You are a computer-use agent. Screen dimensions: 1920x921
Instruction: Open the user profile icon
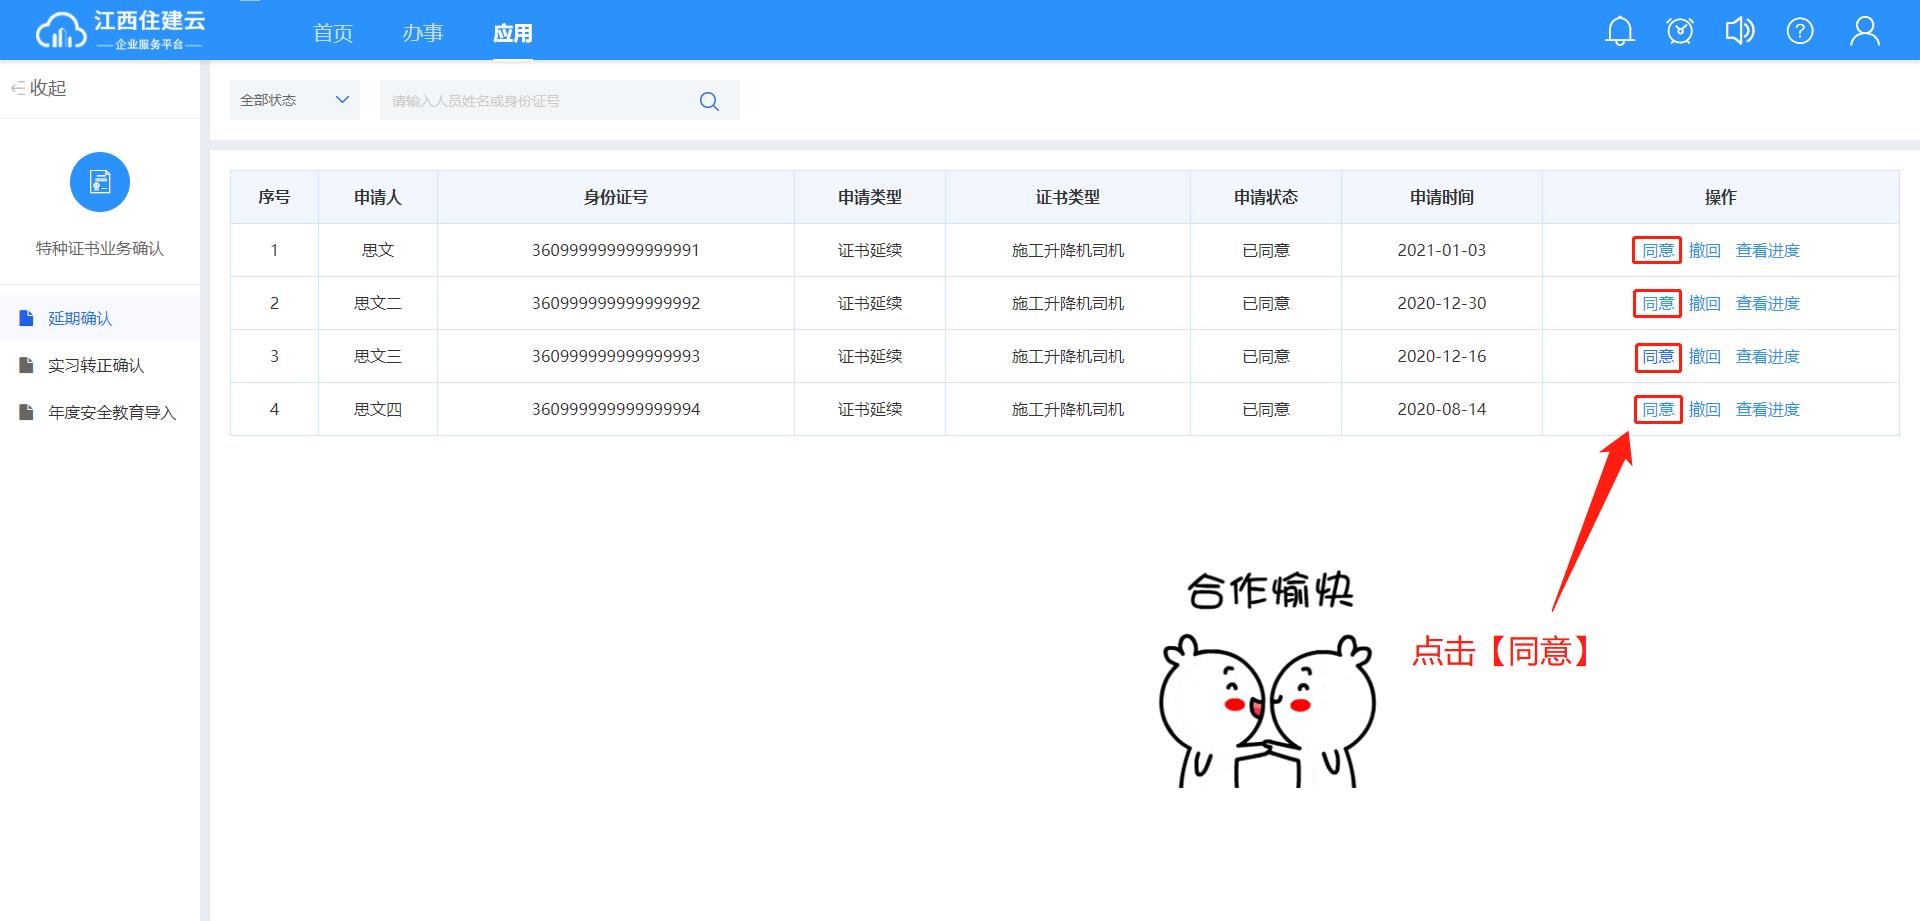click(1864, 32)
